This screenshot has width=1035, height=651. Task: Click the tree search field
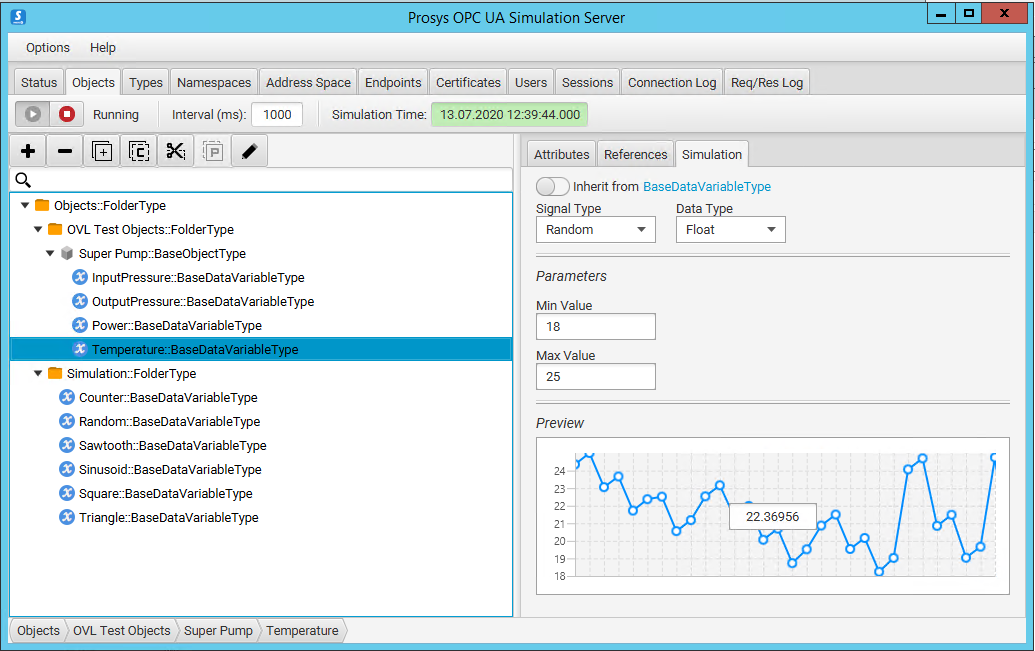coord(261,180)
